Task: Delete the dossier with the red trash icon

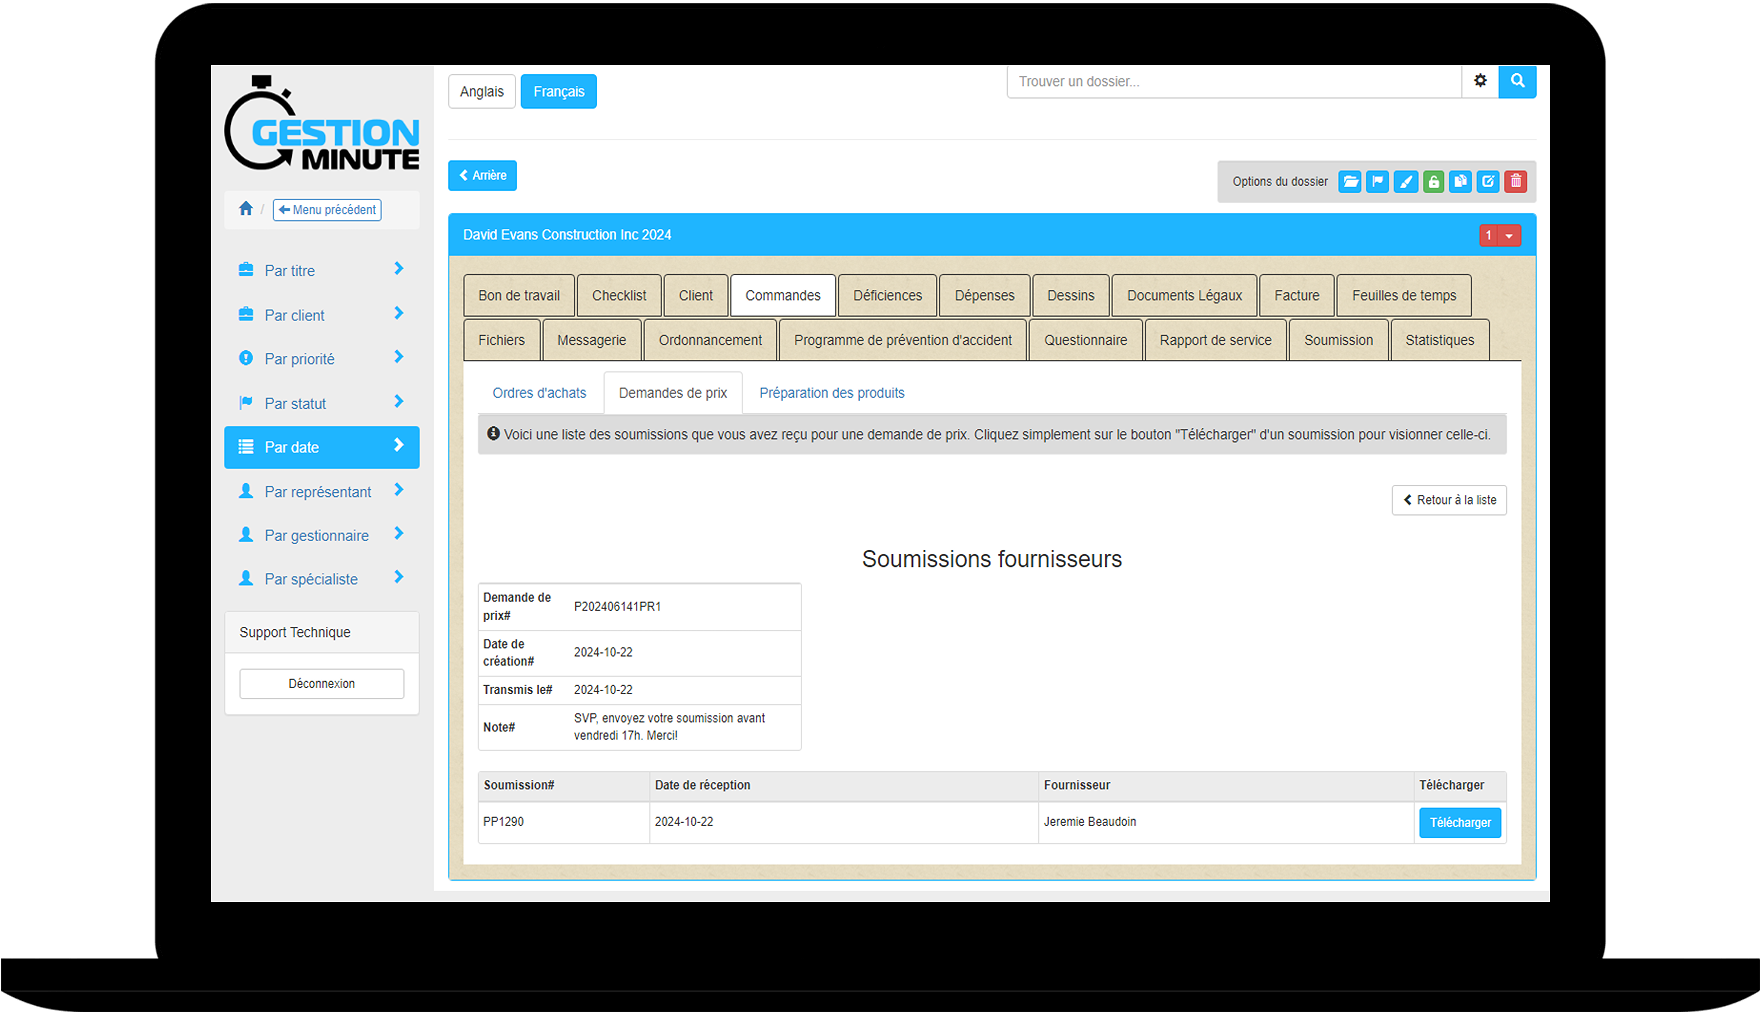Action: (x=1516, y=182)
